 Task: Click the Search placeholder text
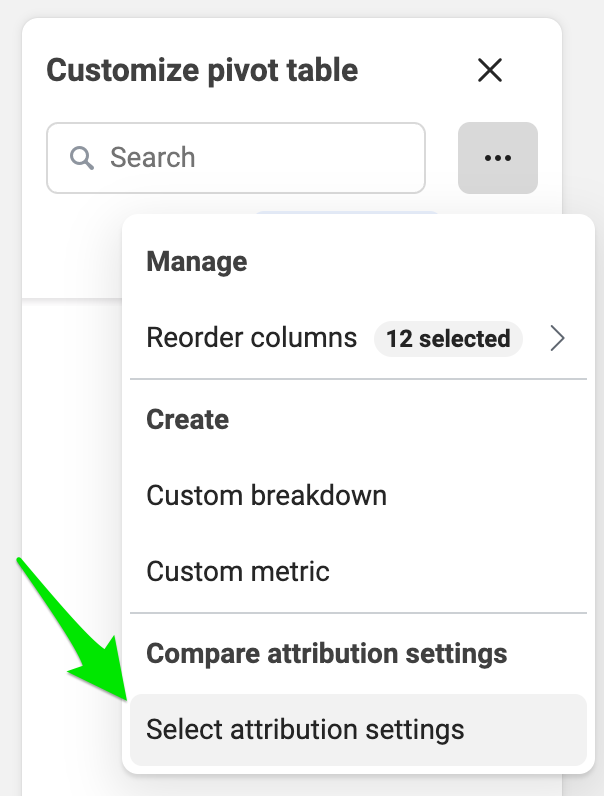(153, 157)
